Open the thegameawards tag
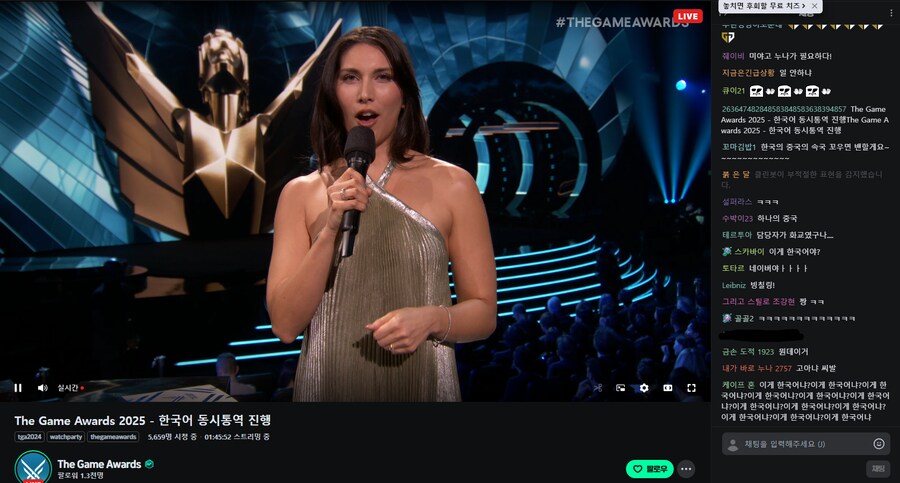The width and height of the screenshot is (900, 483). 113,437
